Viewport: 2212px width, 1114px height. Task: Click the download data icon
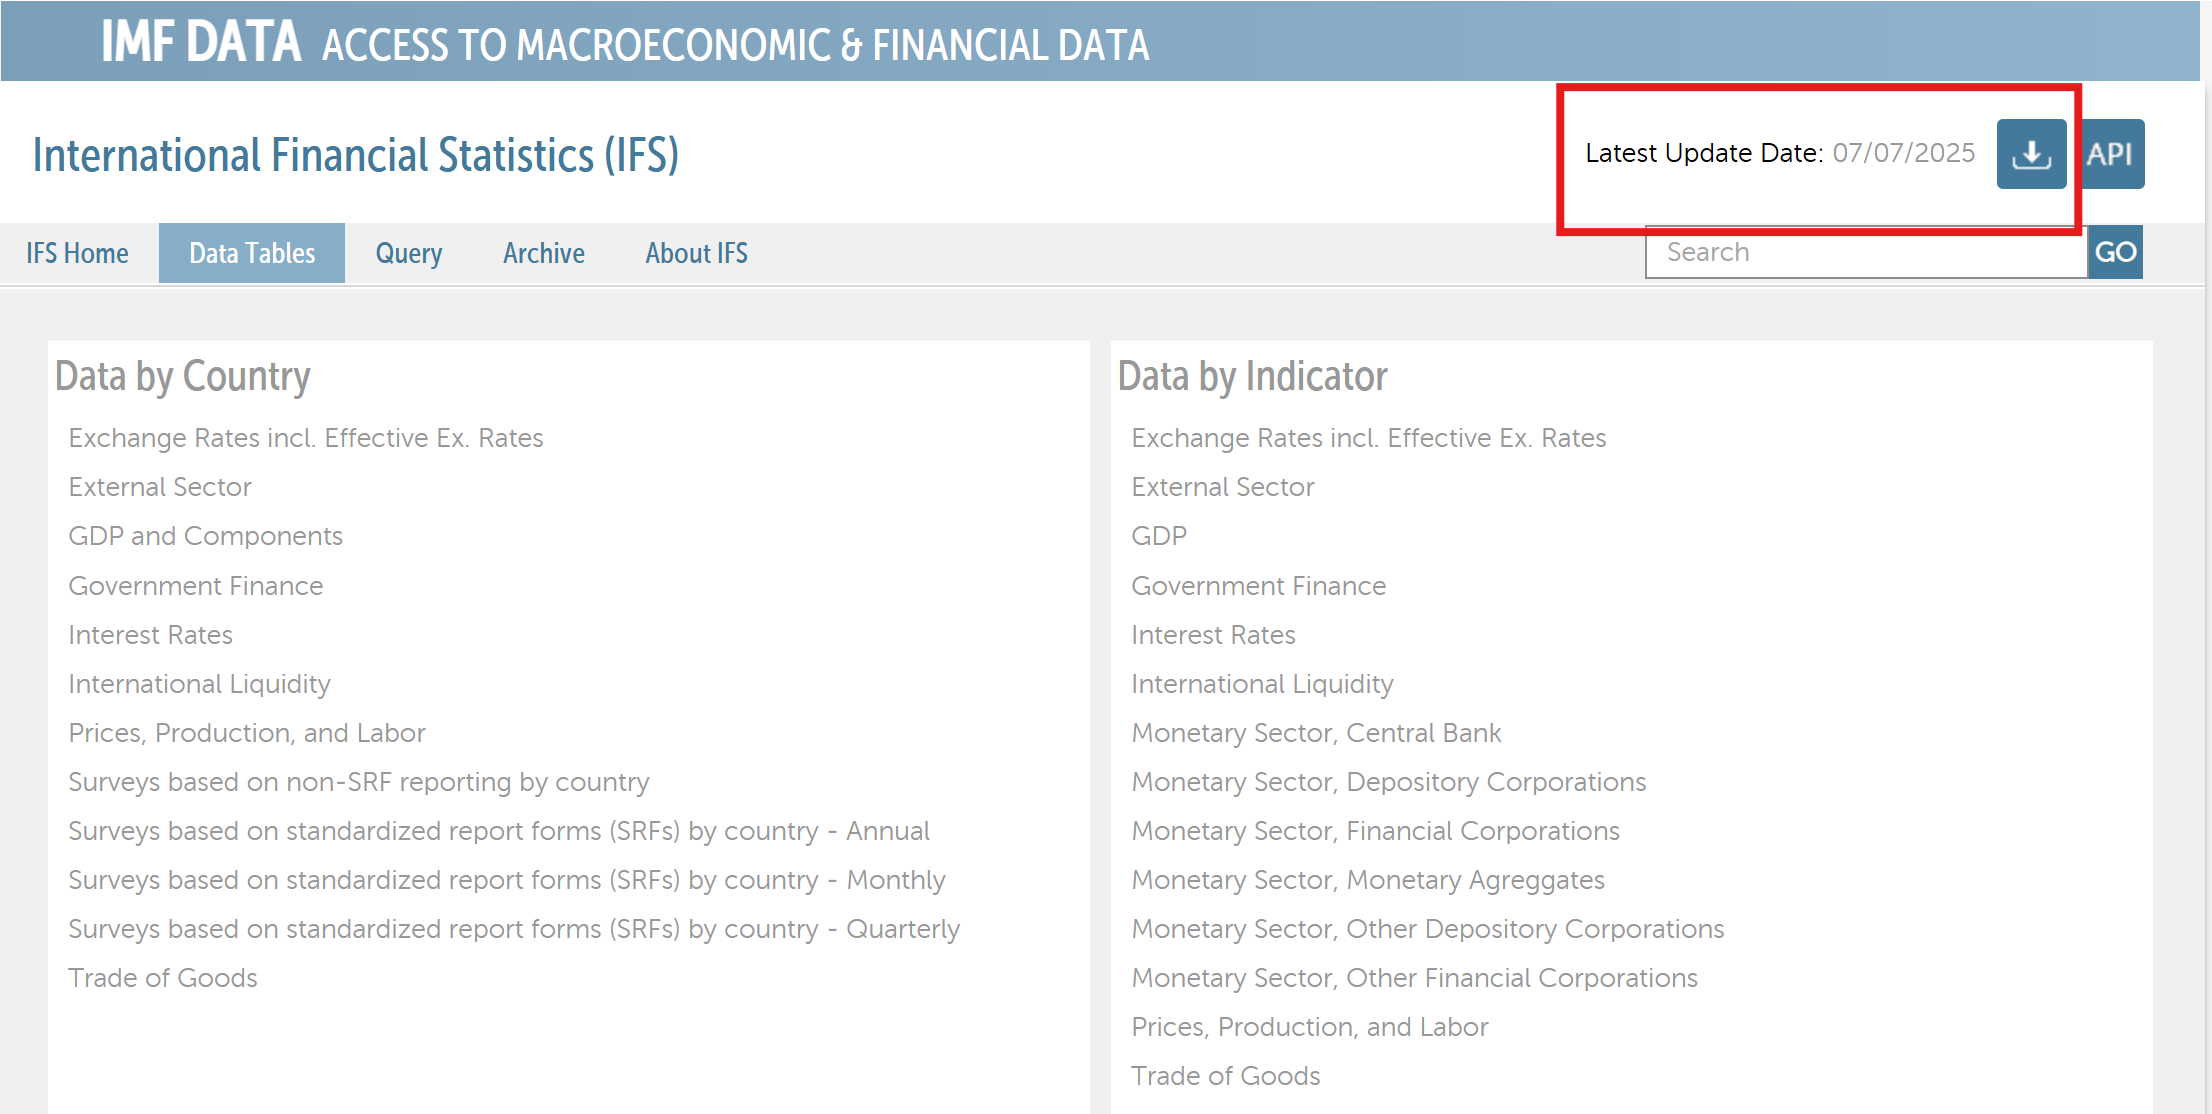pyautogui.click(x=2030, y=154)
